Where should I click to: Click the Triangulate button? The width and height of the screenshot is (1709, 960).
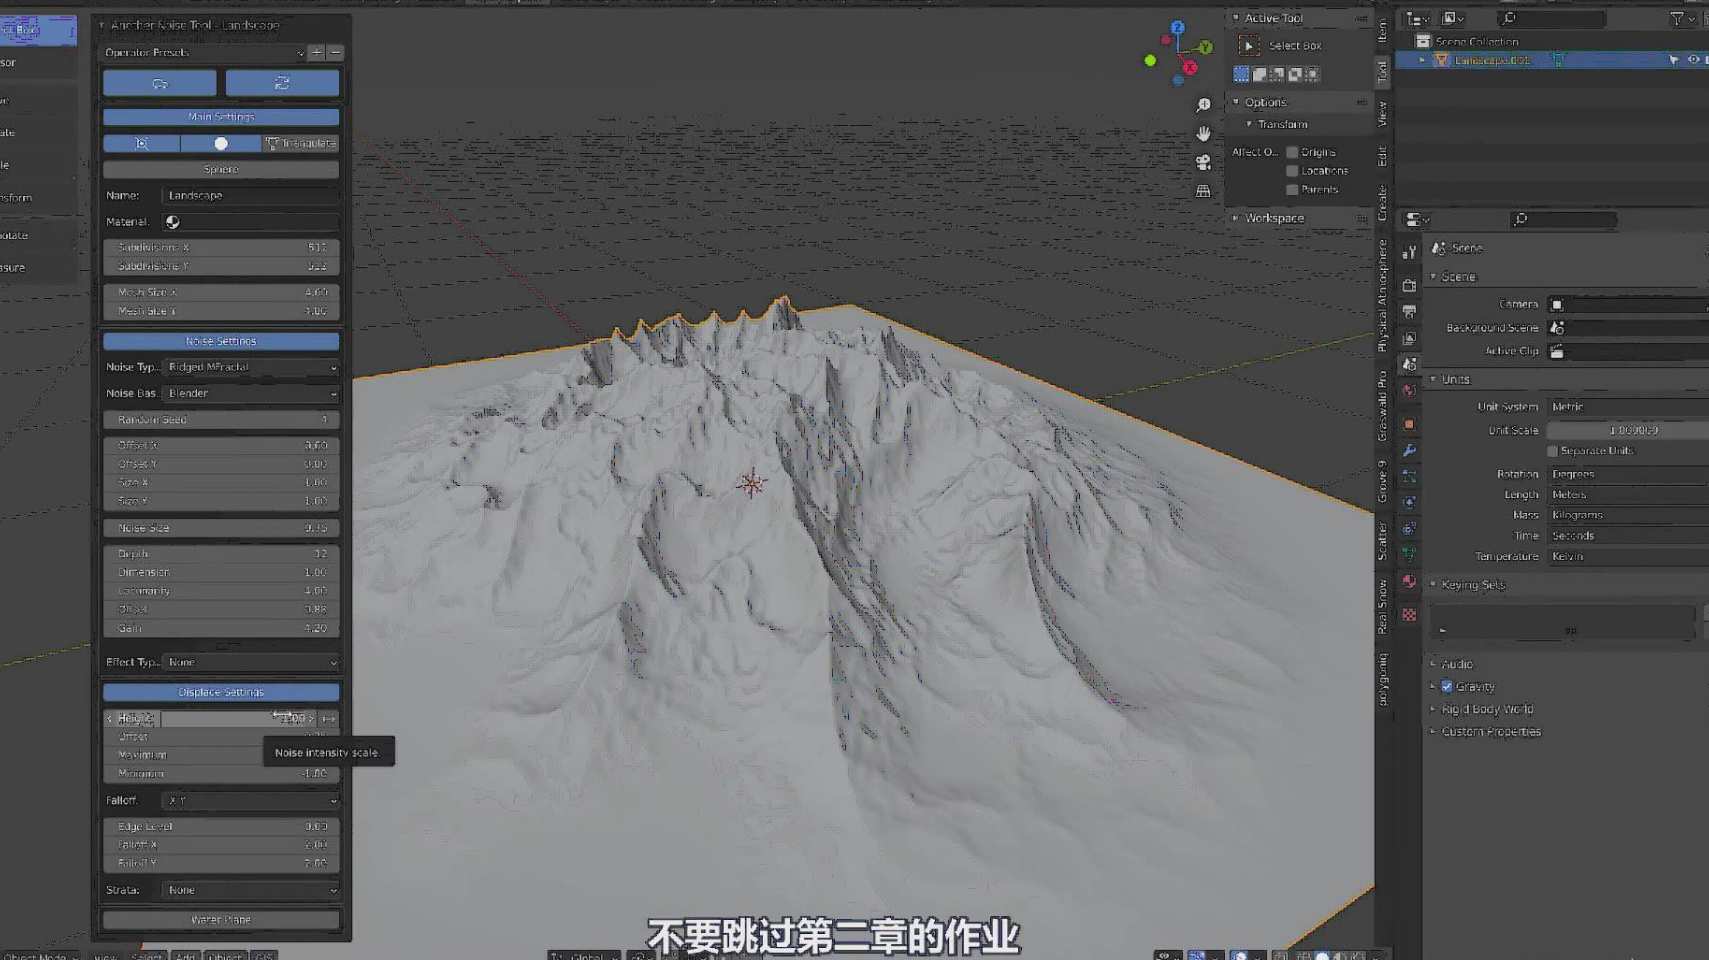[x=301, y=144]
